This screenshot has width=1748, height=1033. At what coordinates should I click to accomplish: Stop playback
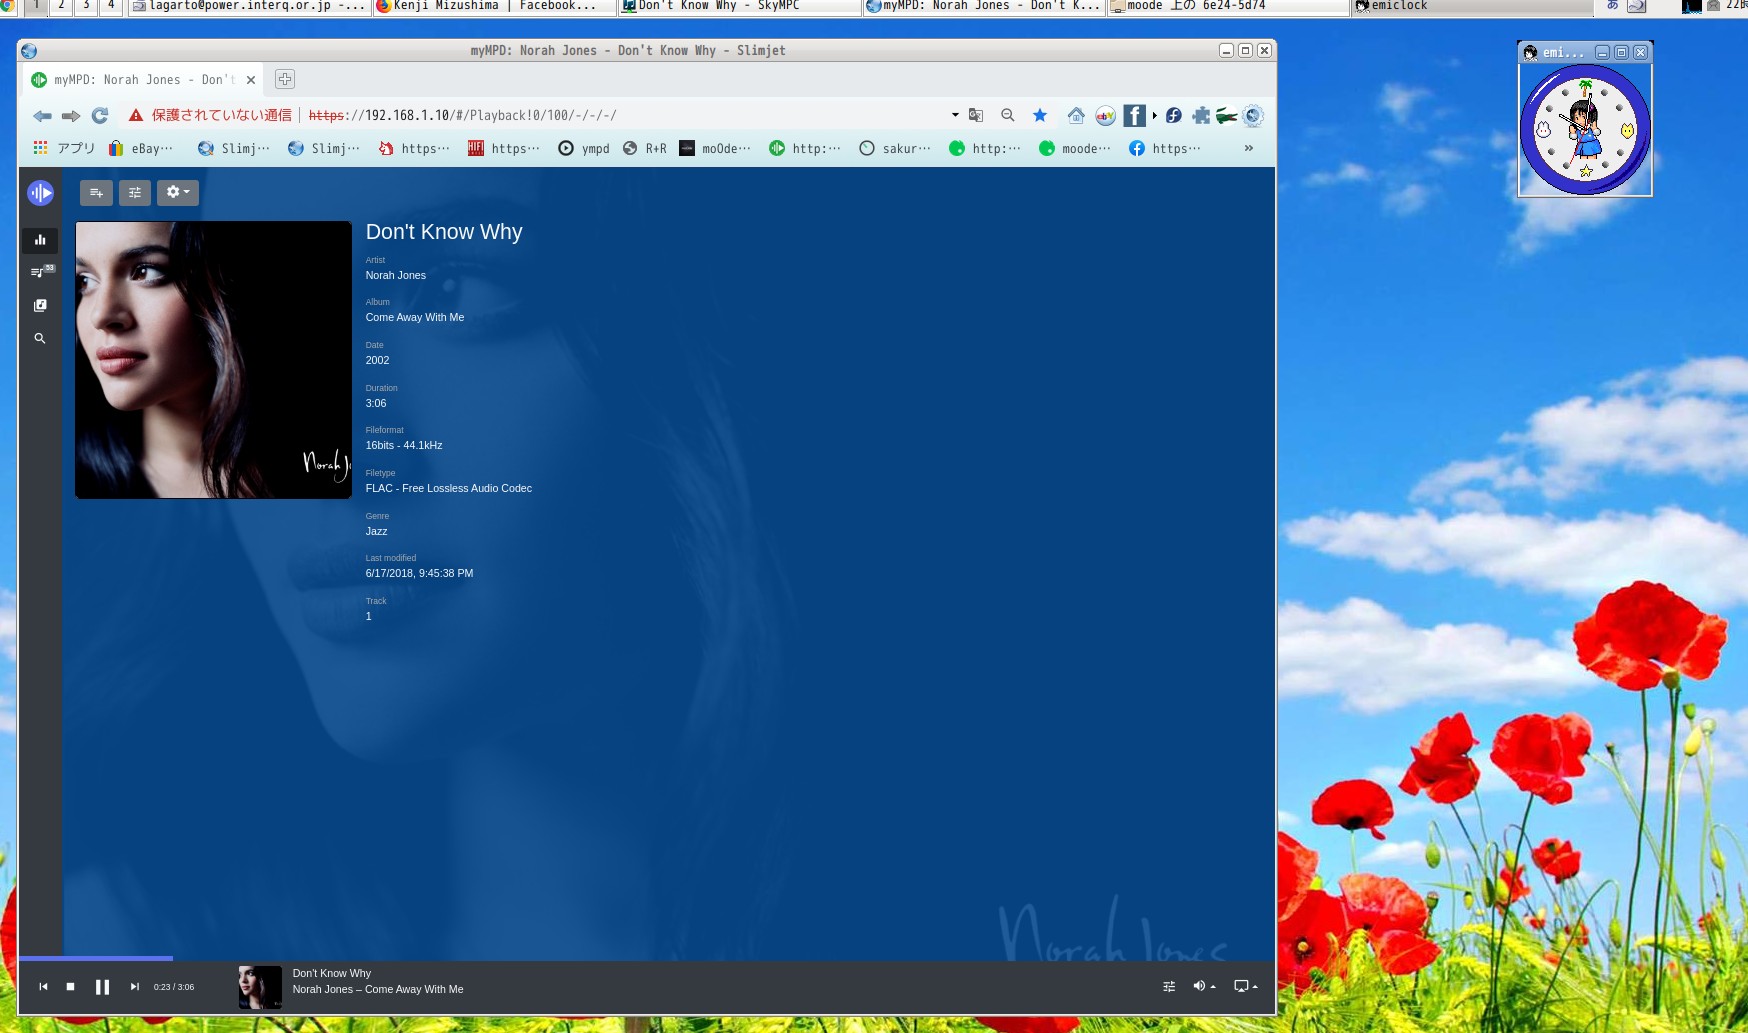click(71, 987)
